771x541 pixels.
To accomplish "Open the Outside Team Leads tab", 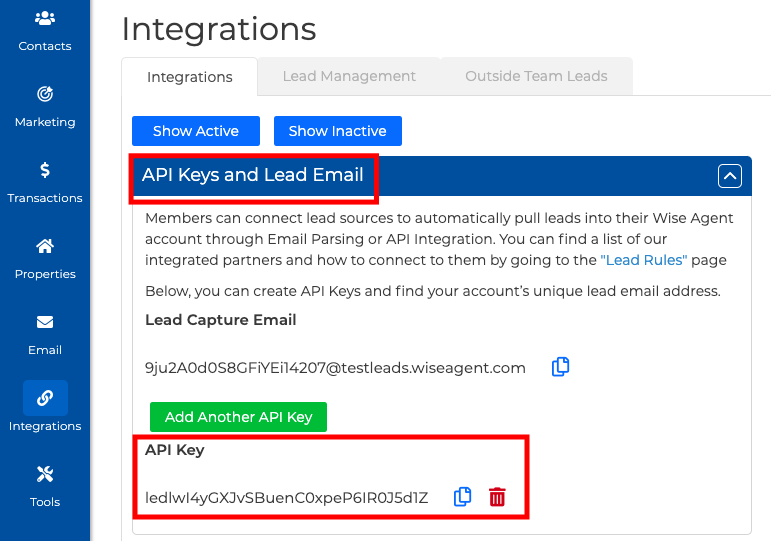I will (536, 76).
